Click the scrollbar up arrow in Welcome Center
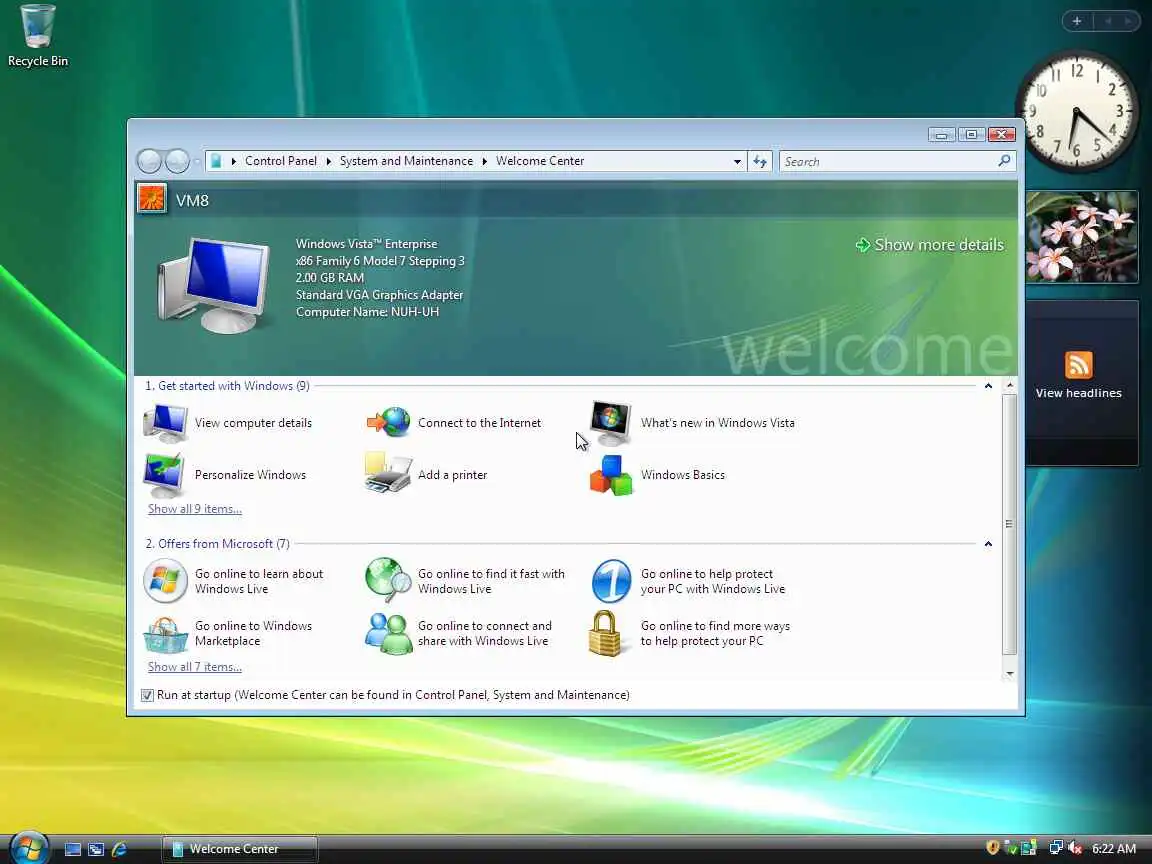This screenshot has height=864, width=1152. click(1009, 386)
